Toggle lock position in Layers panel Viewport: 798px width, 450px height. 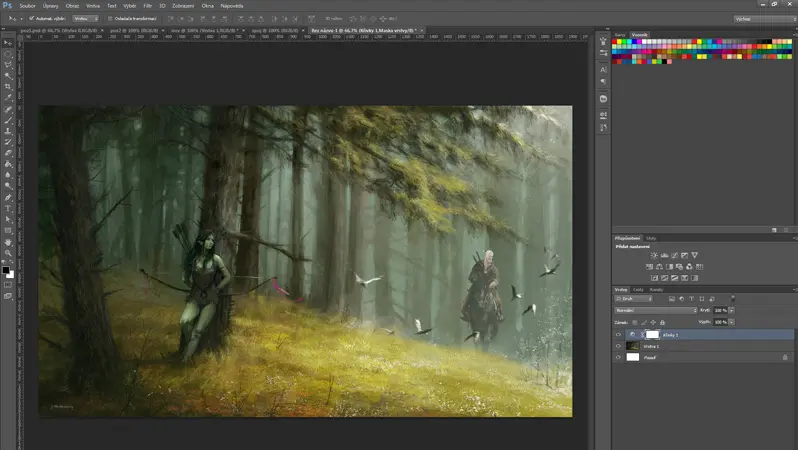pyautogui.click(x=653, y=322)
